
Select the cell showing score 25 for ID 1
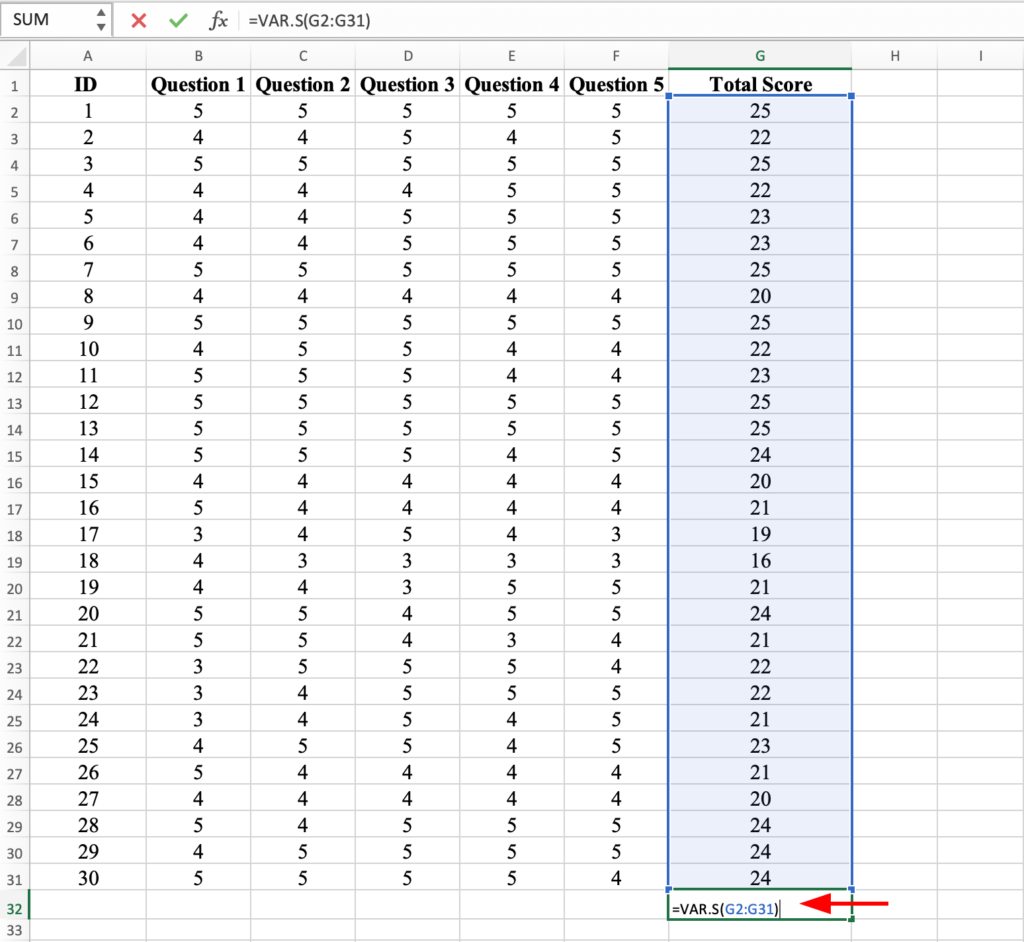point(760,111)
